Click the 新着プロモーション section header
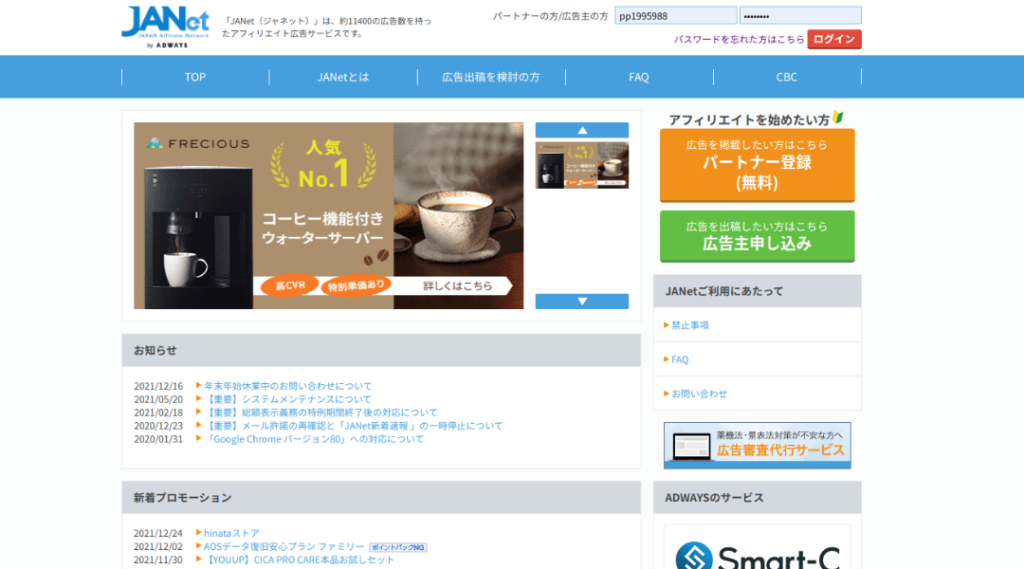This screenshot has height=569, width=1024. [381, 498]
